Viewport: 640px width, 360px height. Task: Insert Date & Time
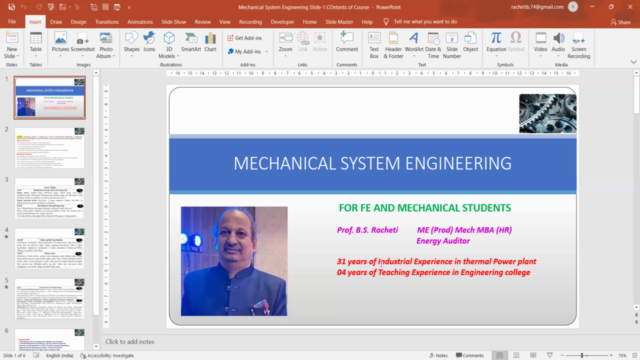[433, 45]
